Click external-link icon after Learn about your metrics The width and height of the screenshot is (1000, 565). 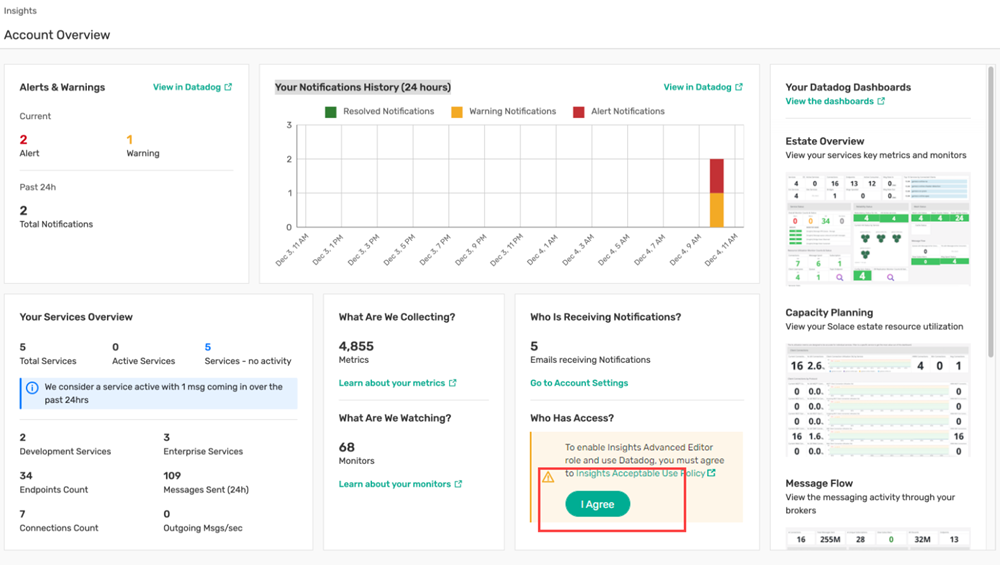tap(453, 383)
